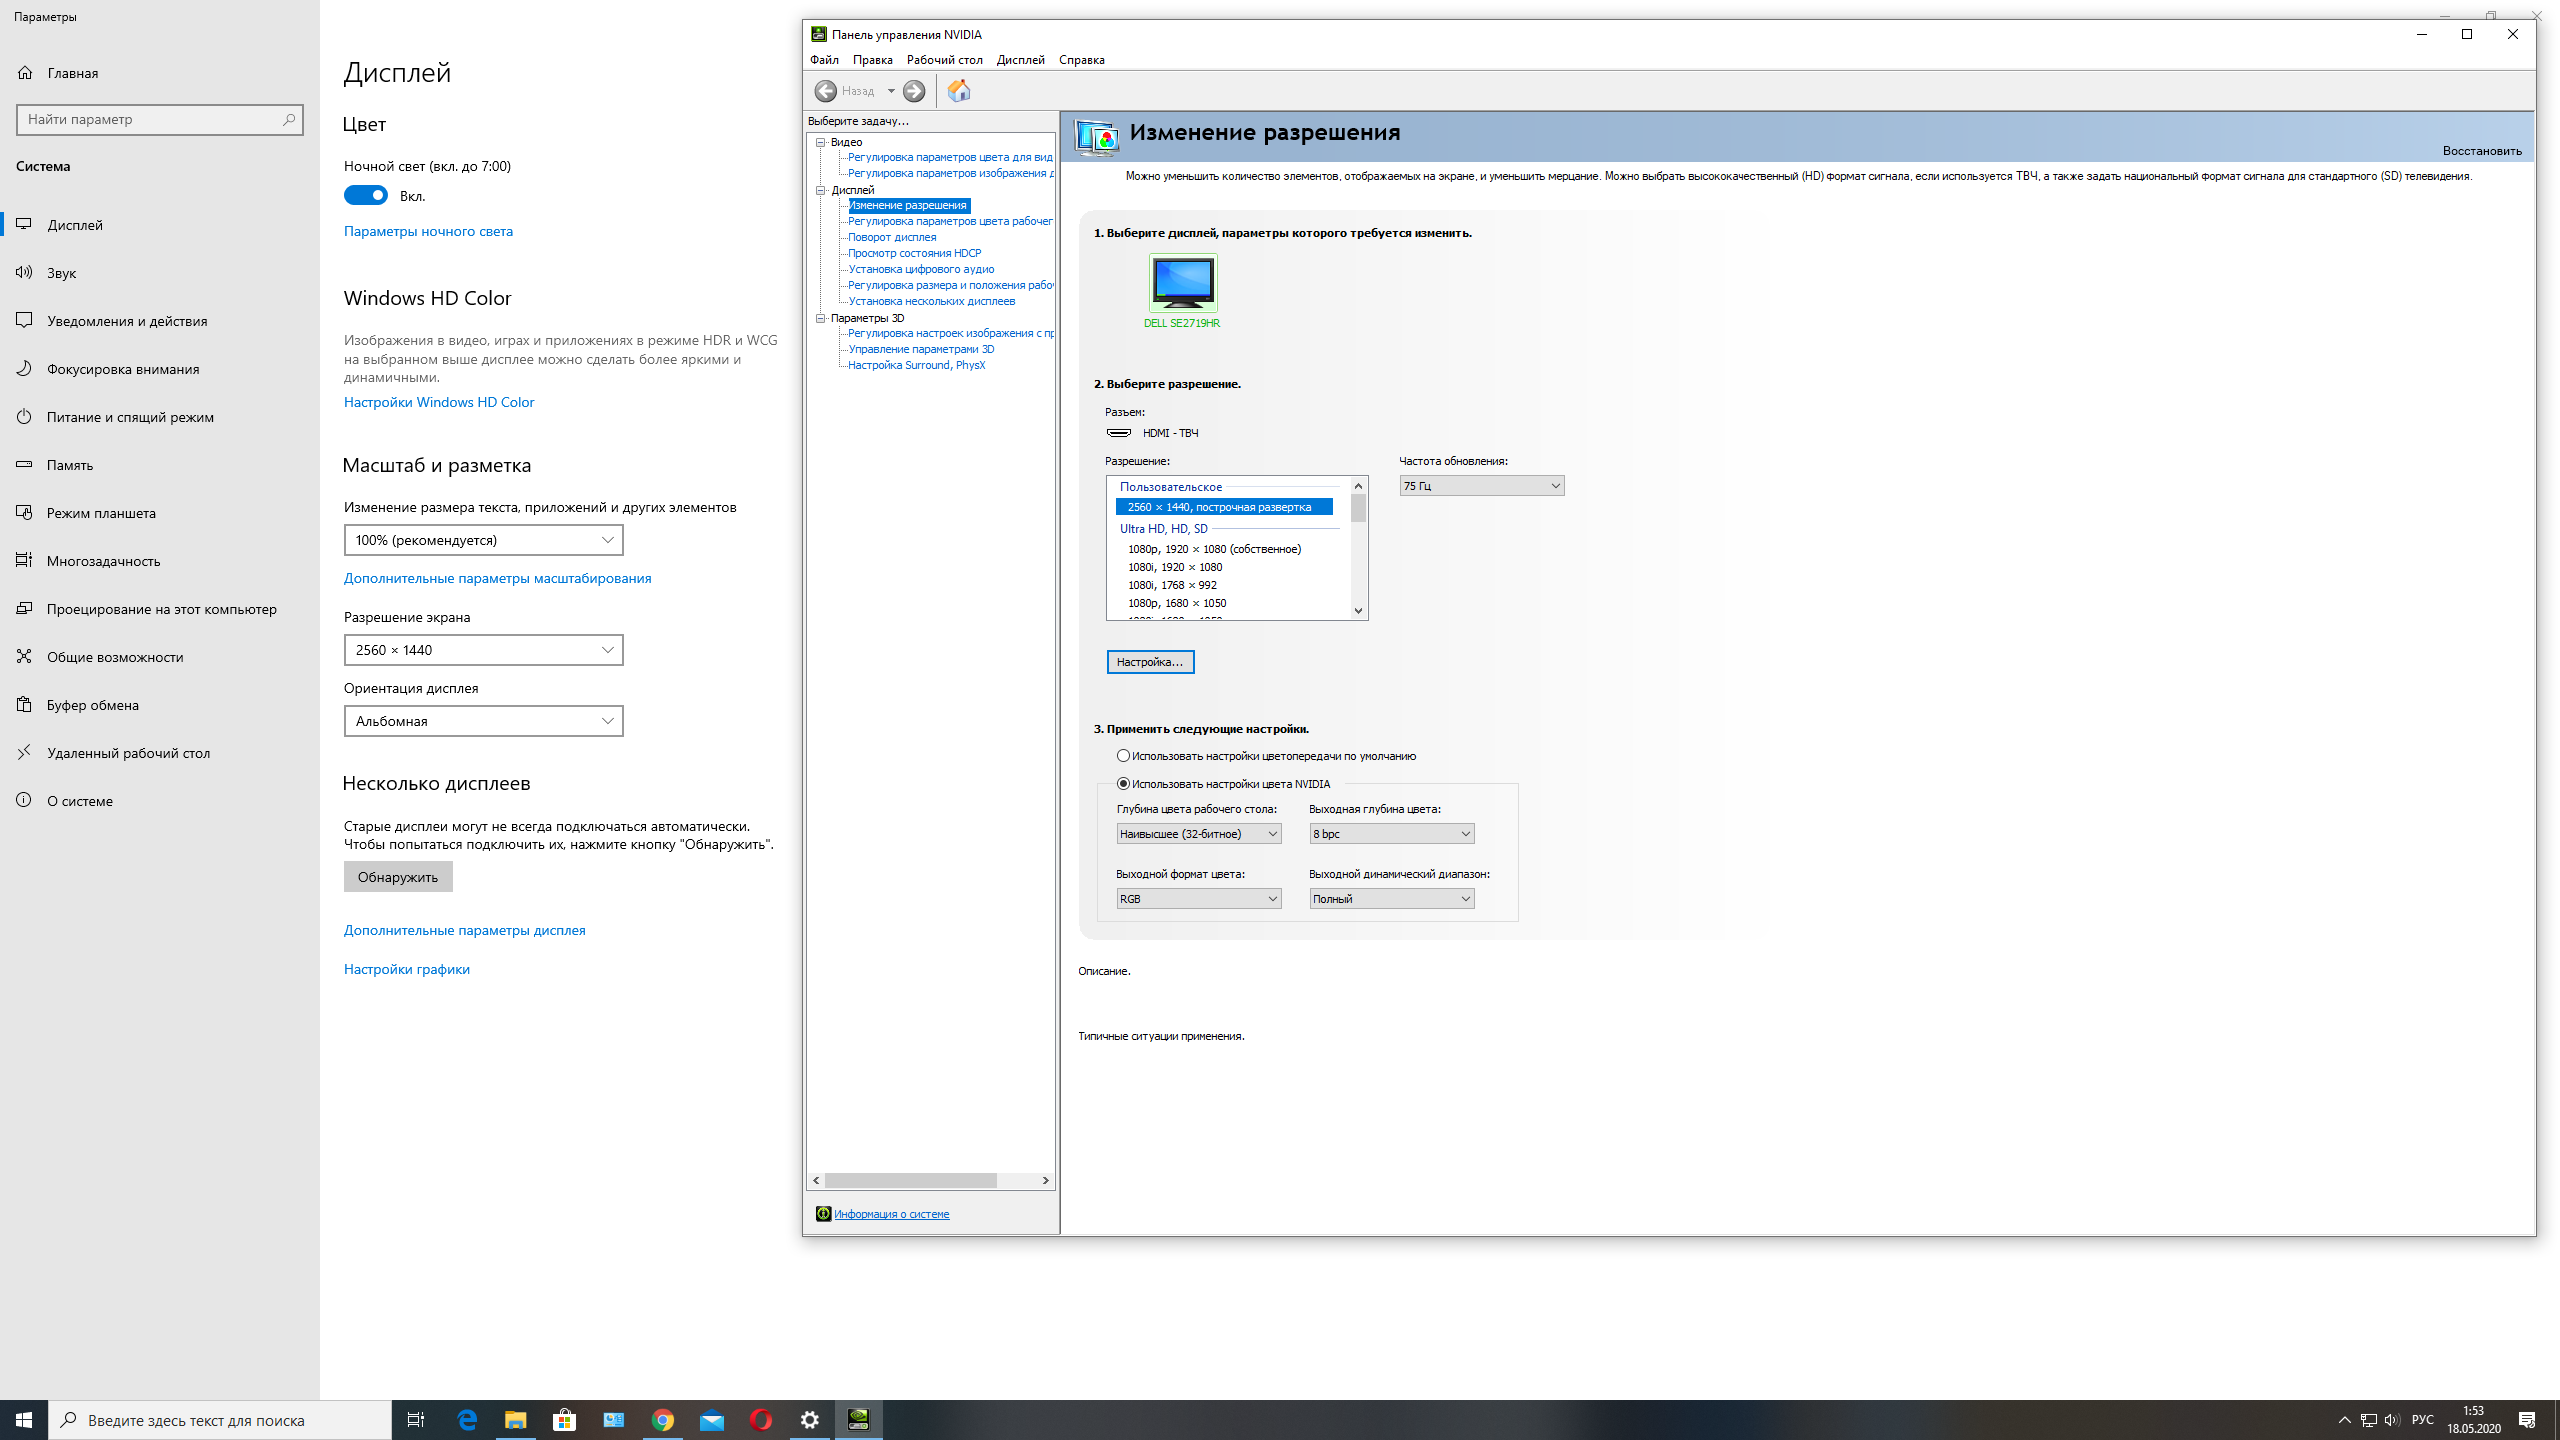Open Установка цифрового аудио task
Image resolution: width=2560 pixels, height=1440 pixels.
pyautogui.click(x=921, y=269)
